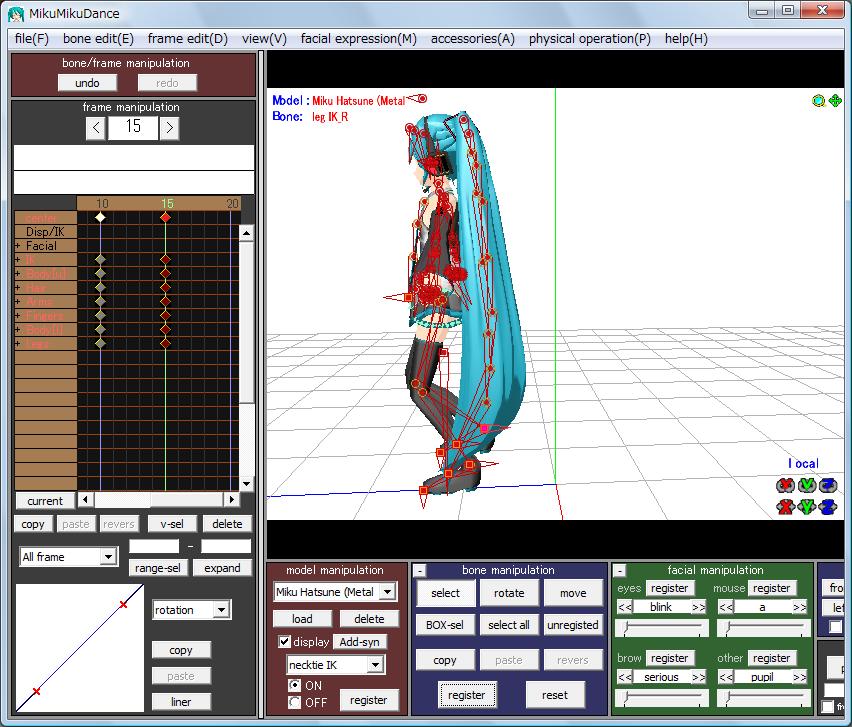
Task: Click next eyes expression arrow beside blink
Action: [699, 607]
